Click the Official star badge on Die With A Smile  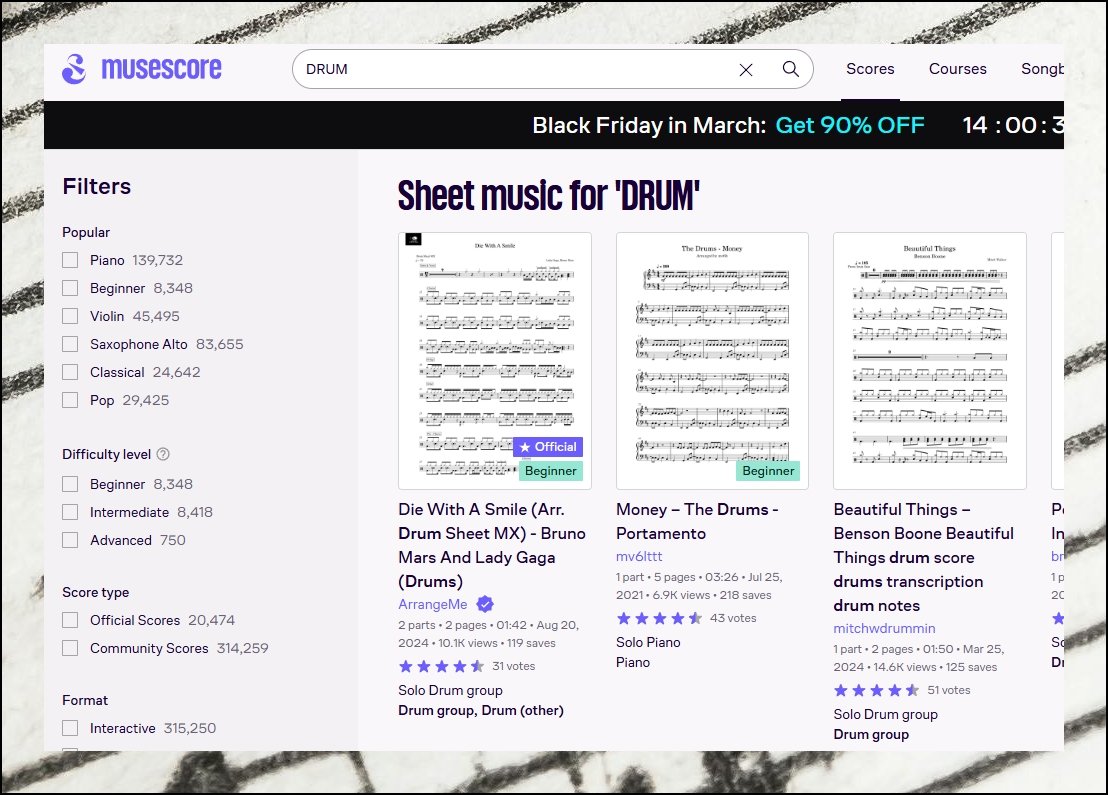[548, 447]
